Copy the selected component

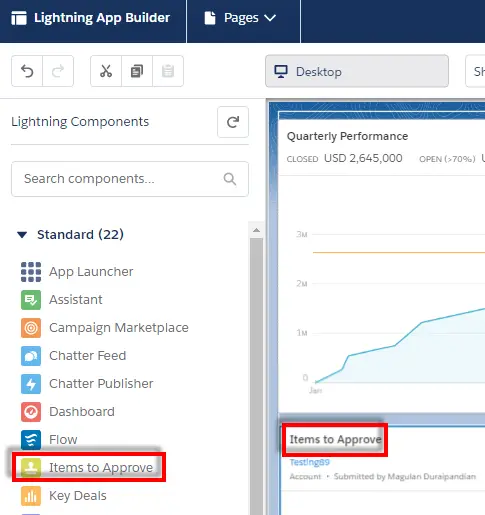click(137, 71)
